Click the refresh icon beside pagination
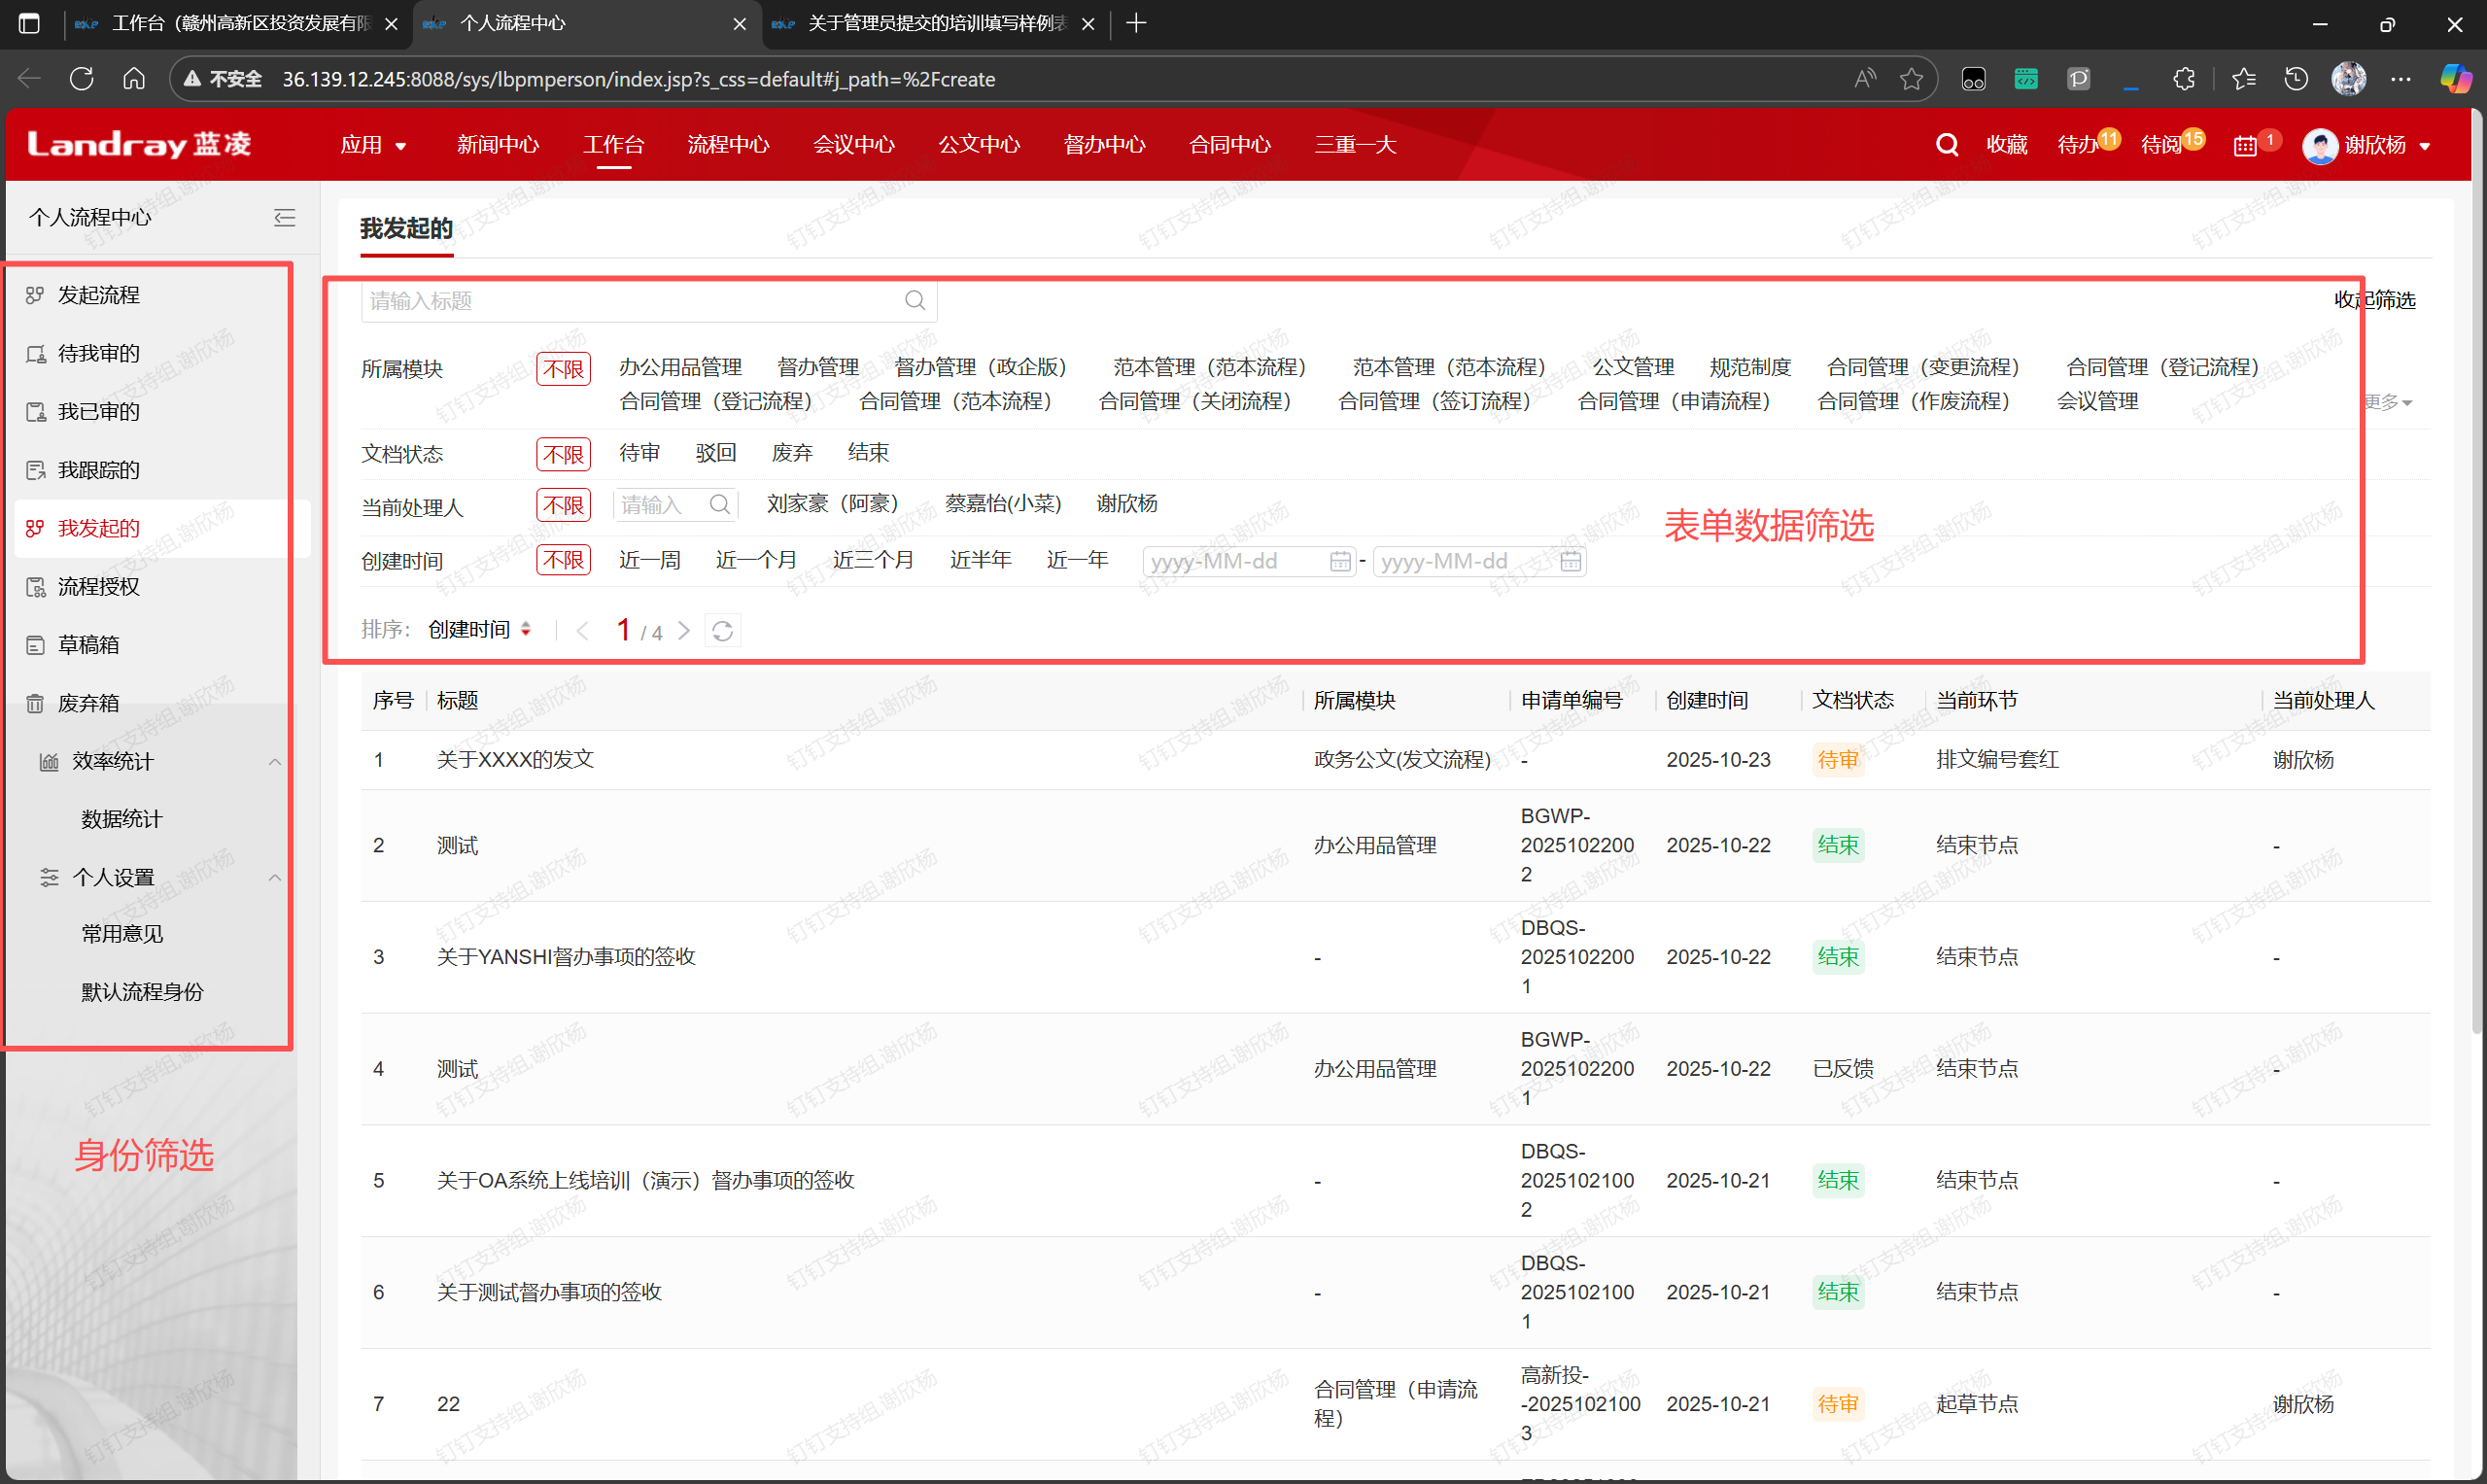Image resolution: width=2487 pixels, height=1484 pixels. point(722,631)
